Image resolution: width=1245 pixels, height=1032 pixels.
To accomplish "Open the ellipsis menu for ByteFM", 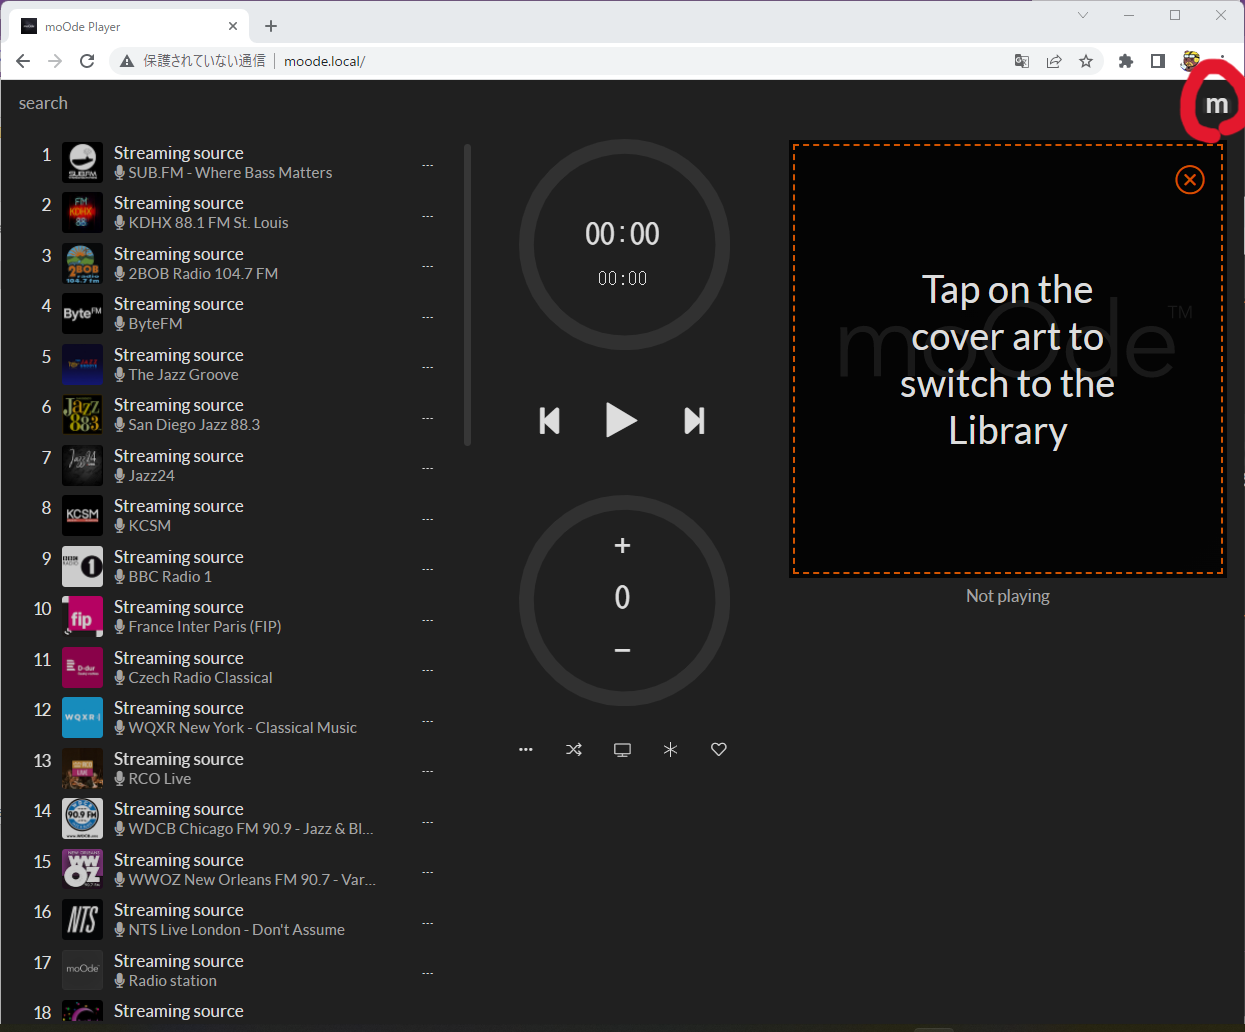I will (x=427, y=317).
